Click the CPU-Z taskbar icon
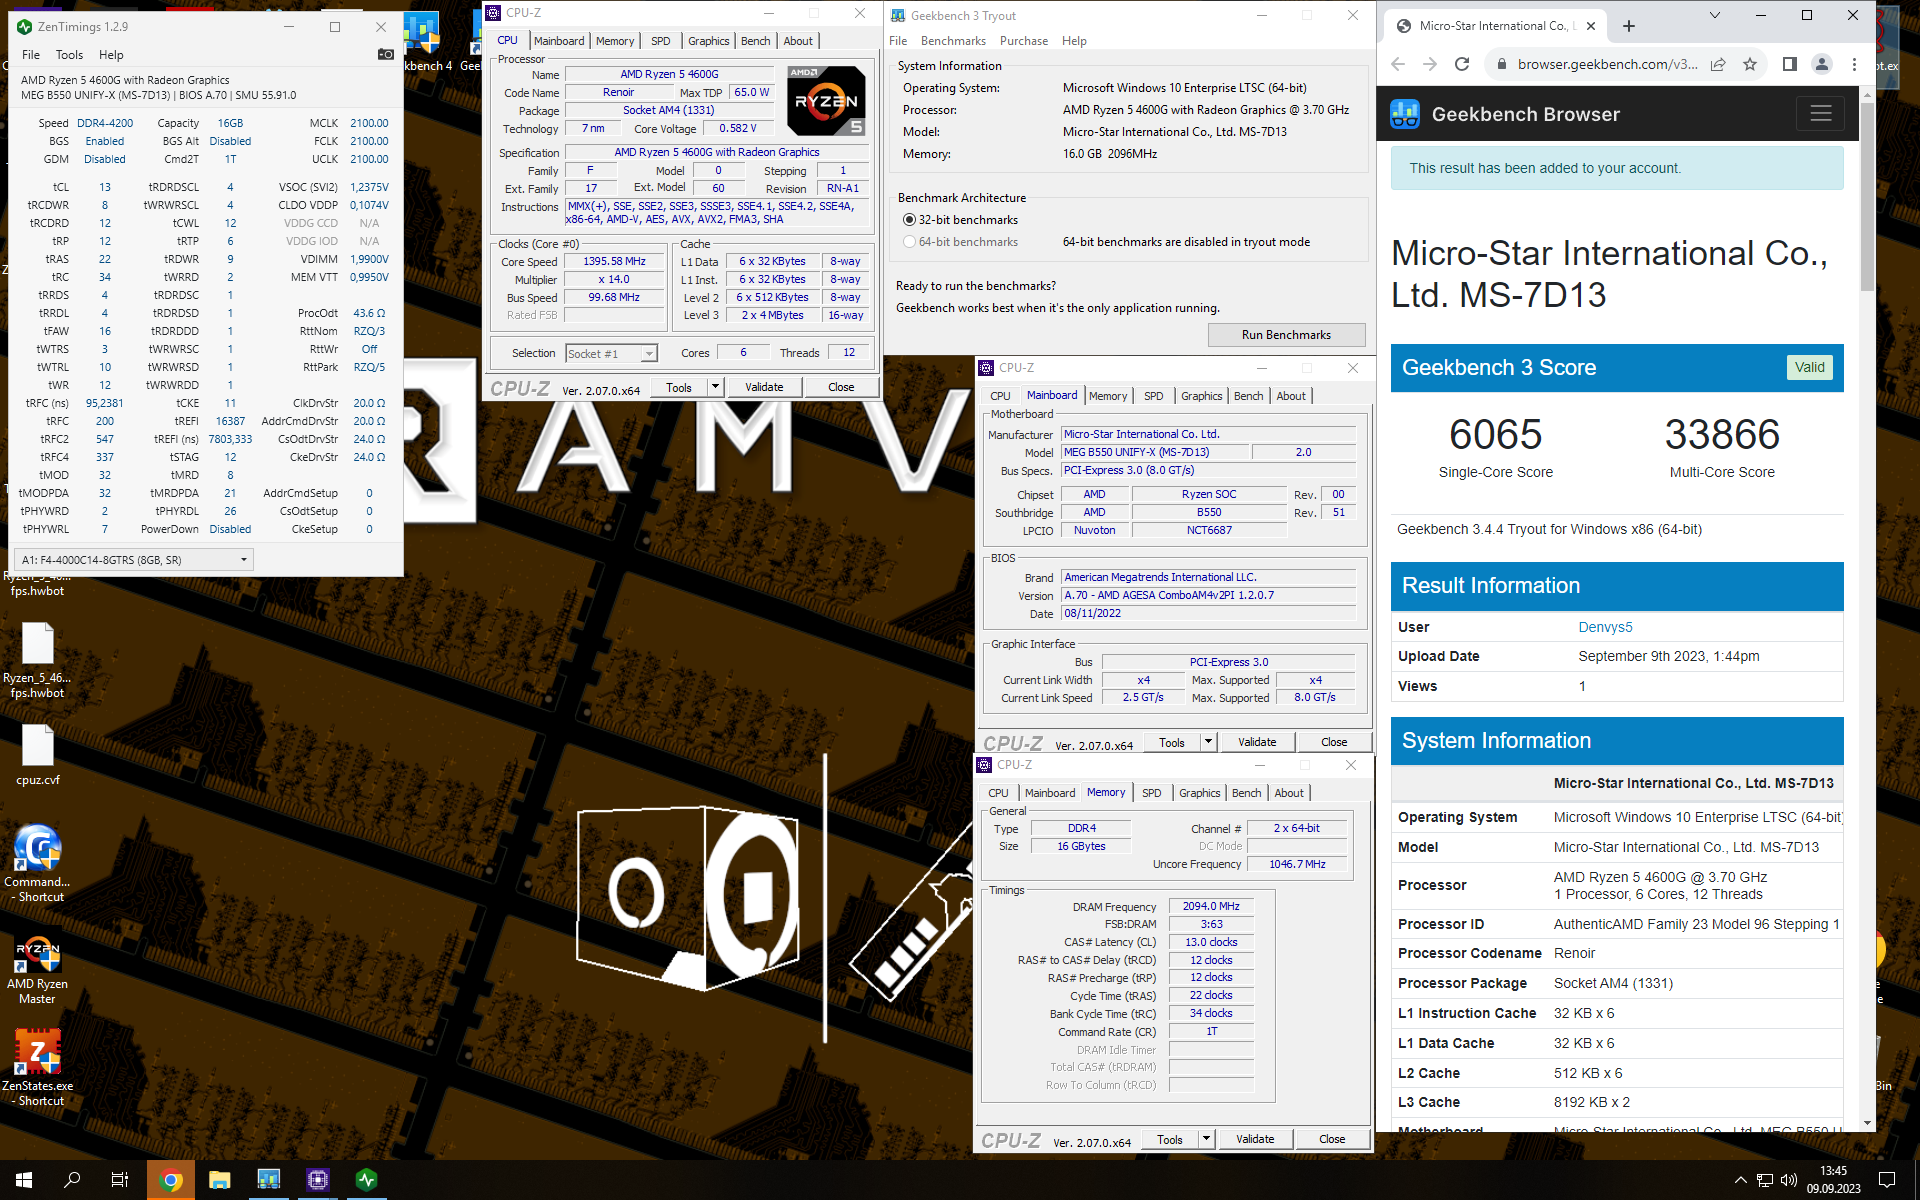This screenshot has width=1920, height=1200. point(318,1180)
